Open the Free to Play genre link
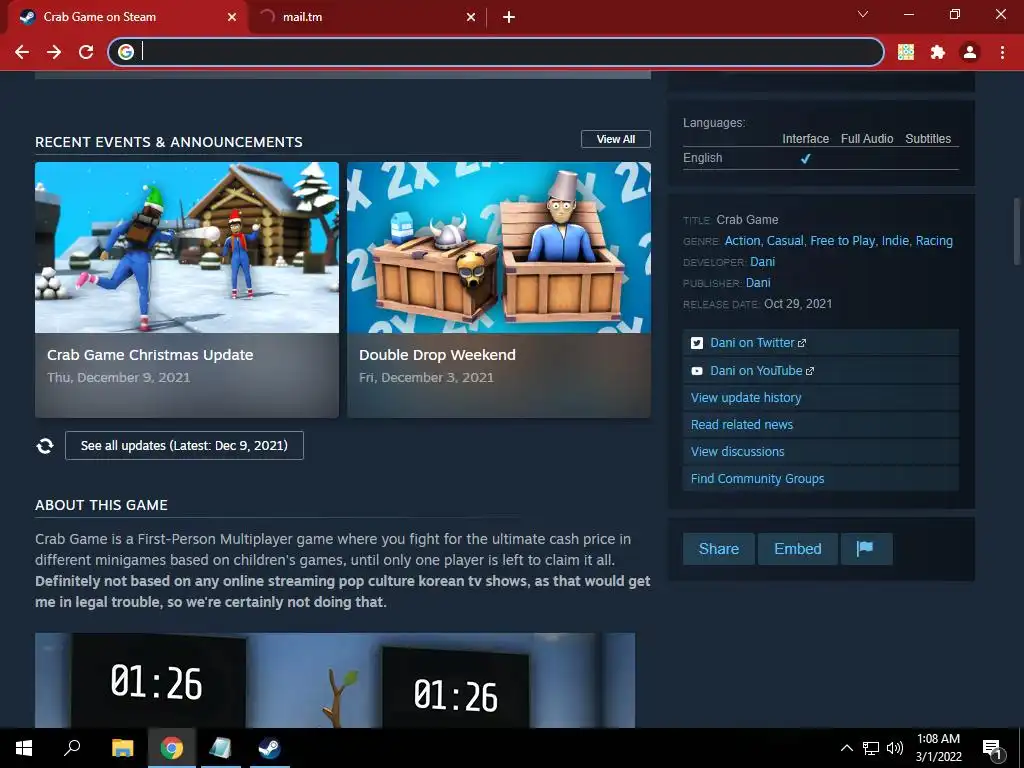This screenshot has height=768, width=1024. [x=842, y=241]
